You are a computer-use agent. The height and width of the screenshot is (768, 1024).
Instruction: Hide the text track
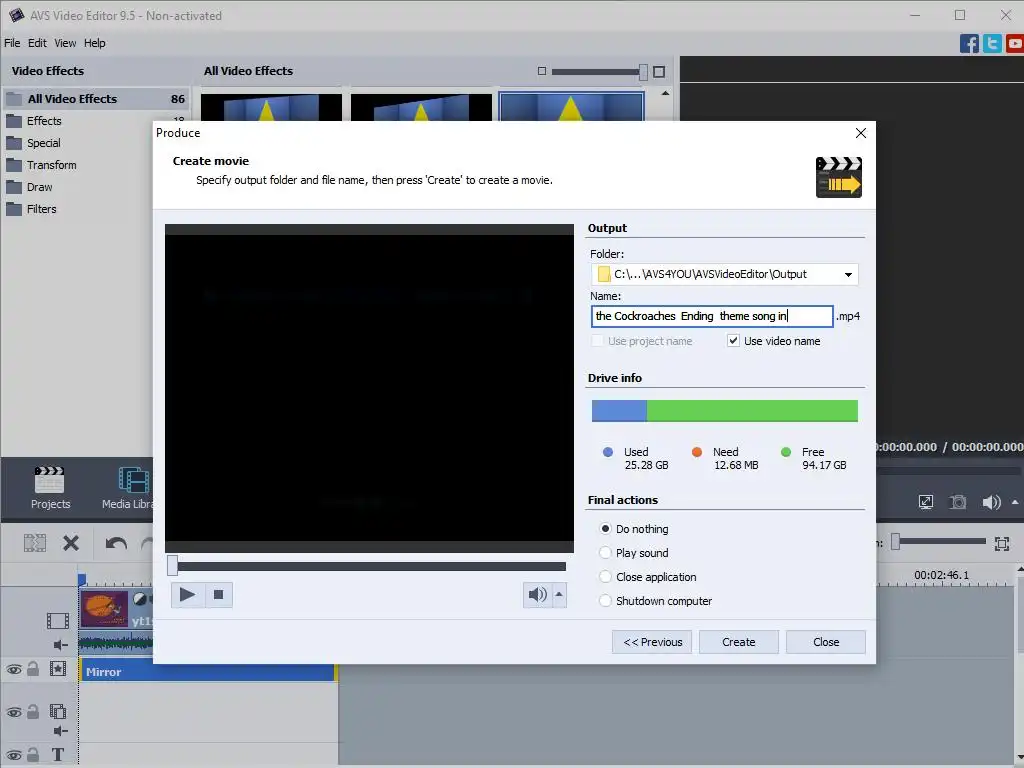pyautogui.click(x=14, y=756)
